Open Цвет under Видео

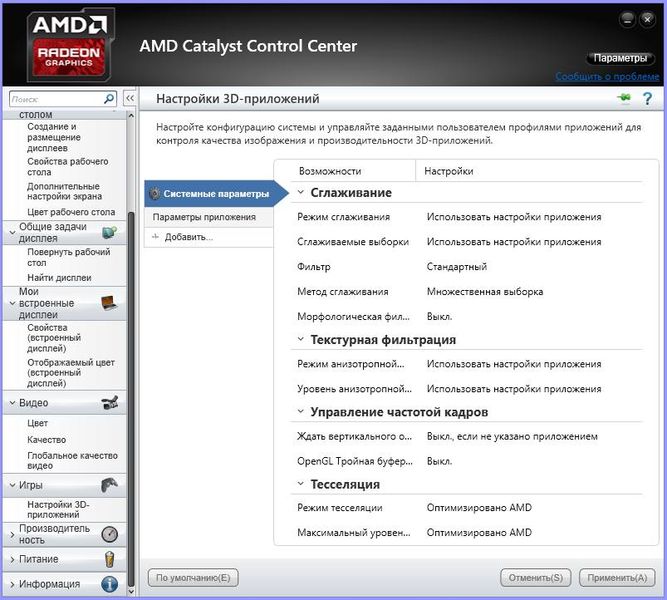(37, 423)
